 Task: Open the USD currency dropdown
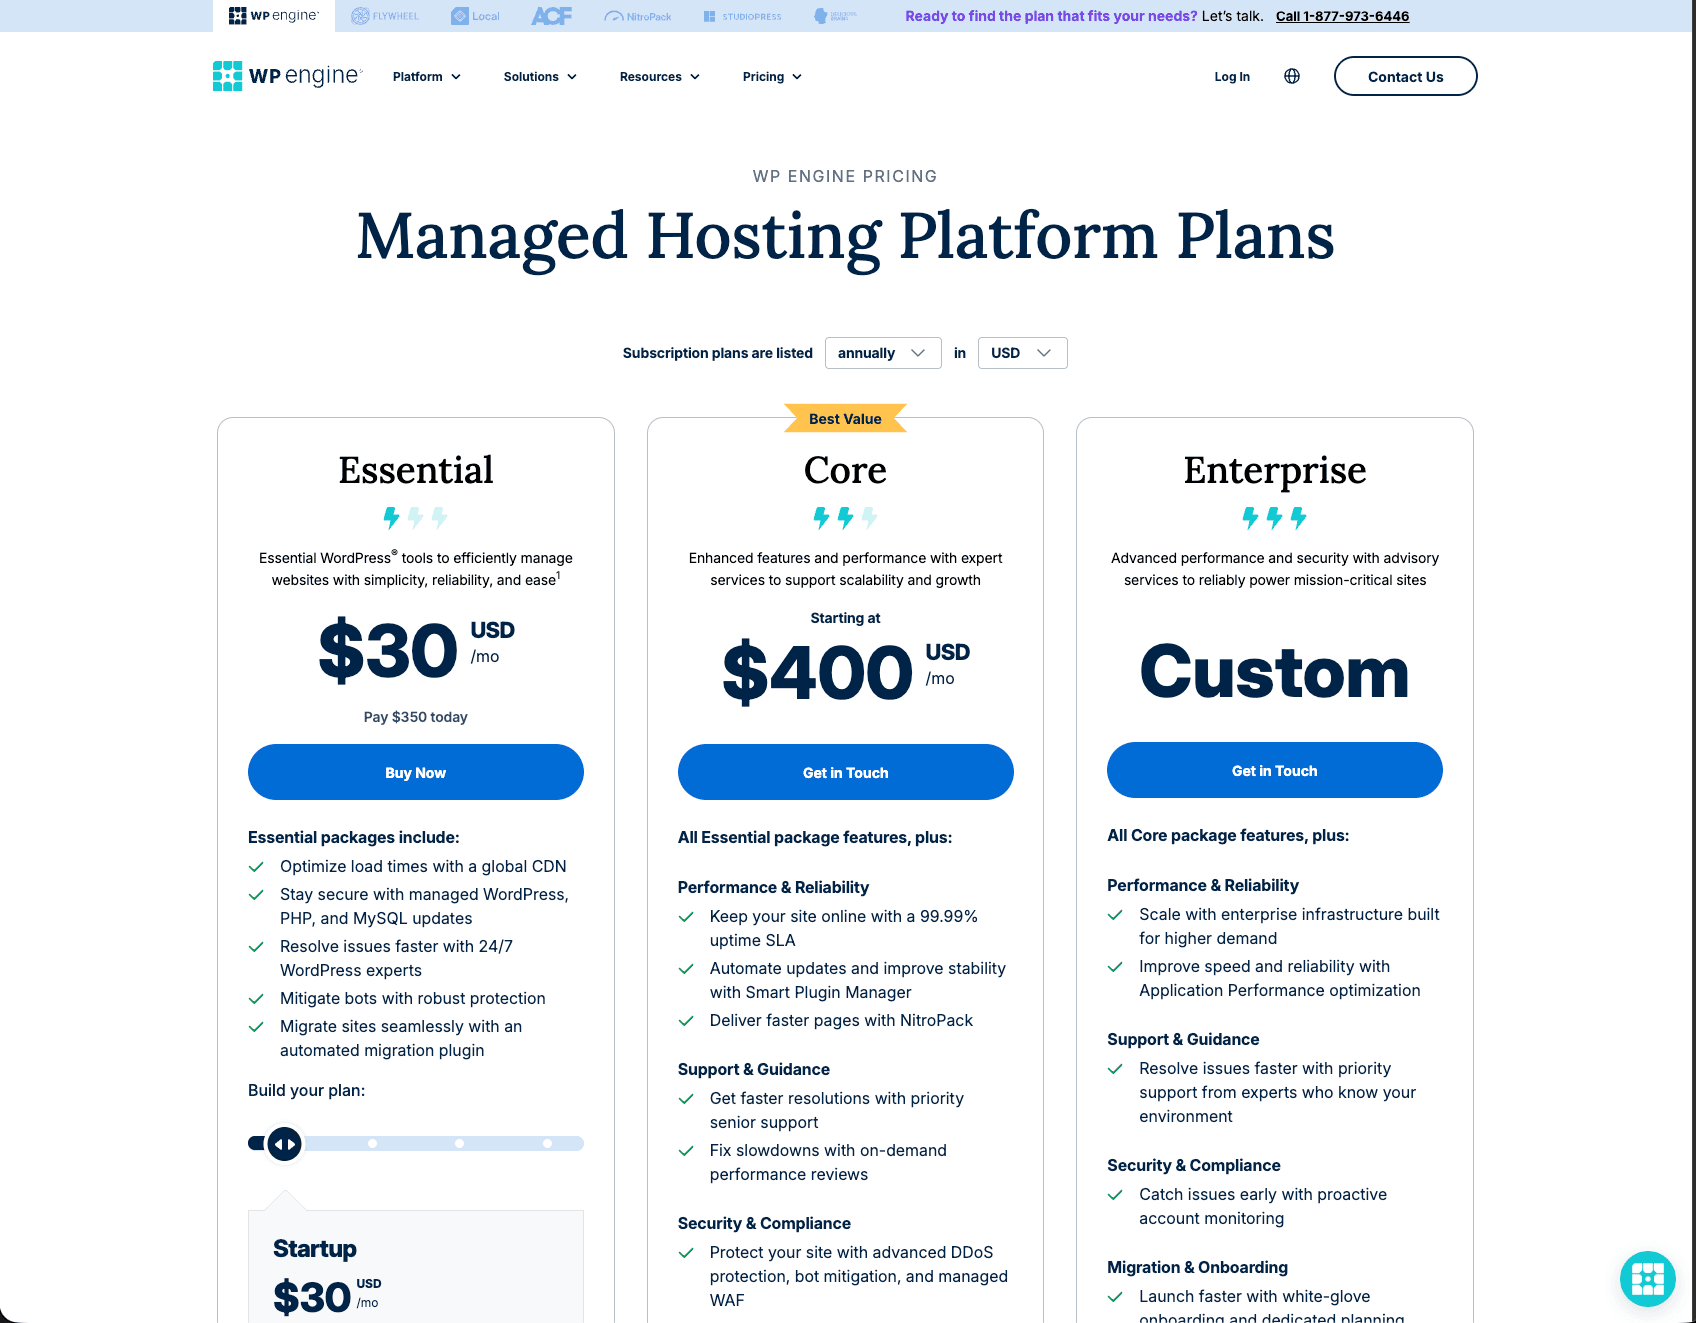point(1022,353)
